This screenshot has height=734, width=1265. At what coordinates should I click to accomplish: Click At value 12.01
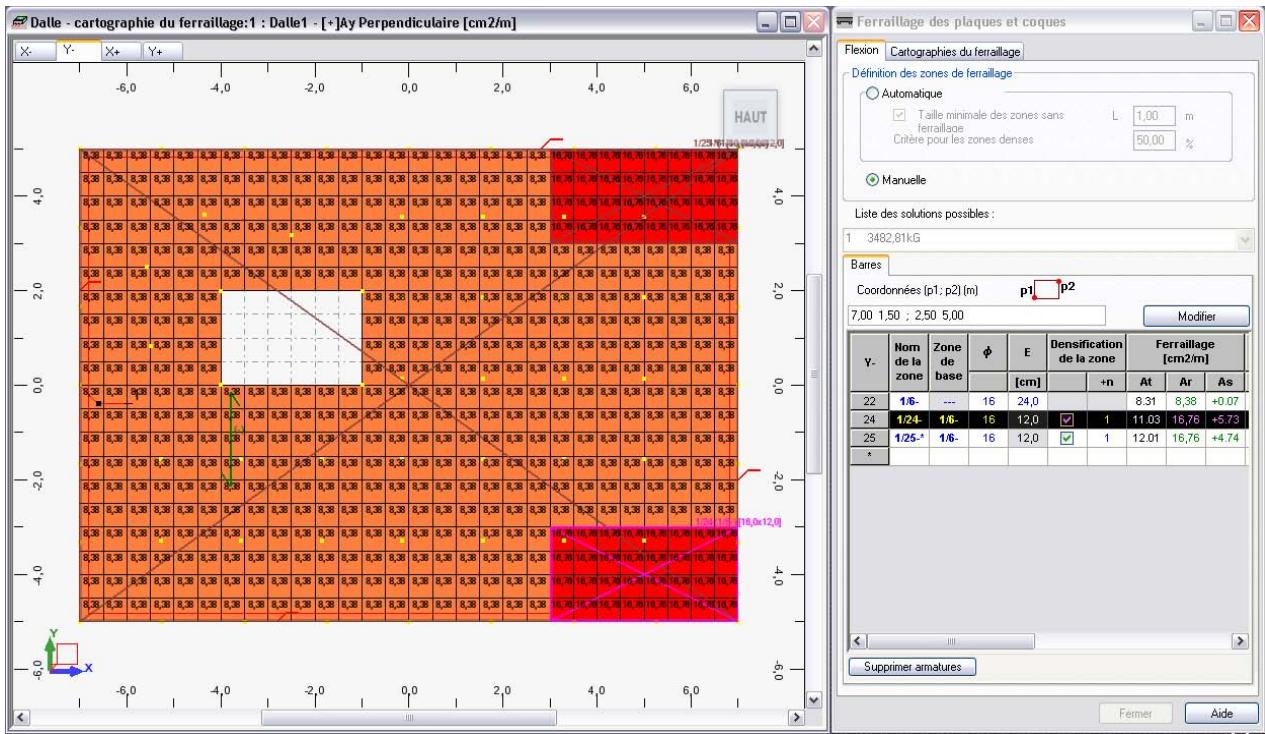1145,438
